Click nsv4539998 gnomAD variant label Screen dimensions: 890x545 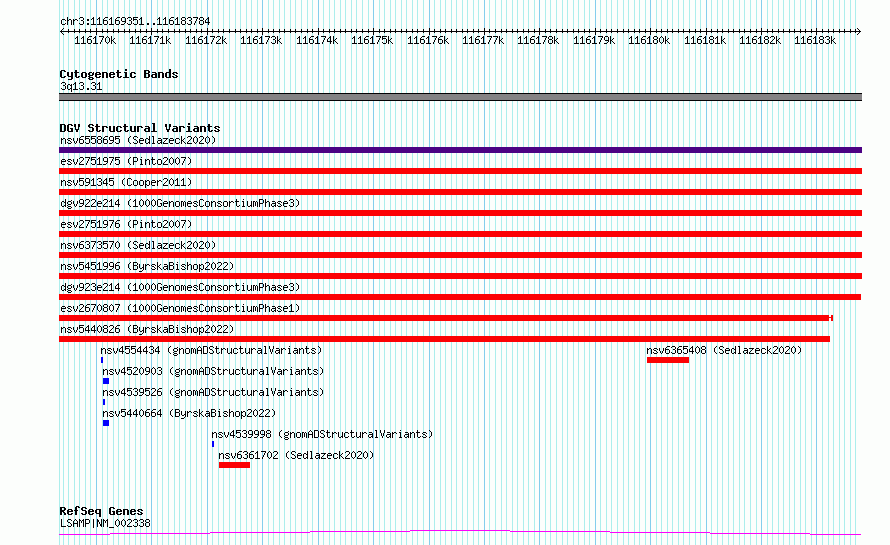click(322, 434)
